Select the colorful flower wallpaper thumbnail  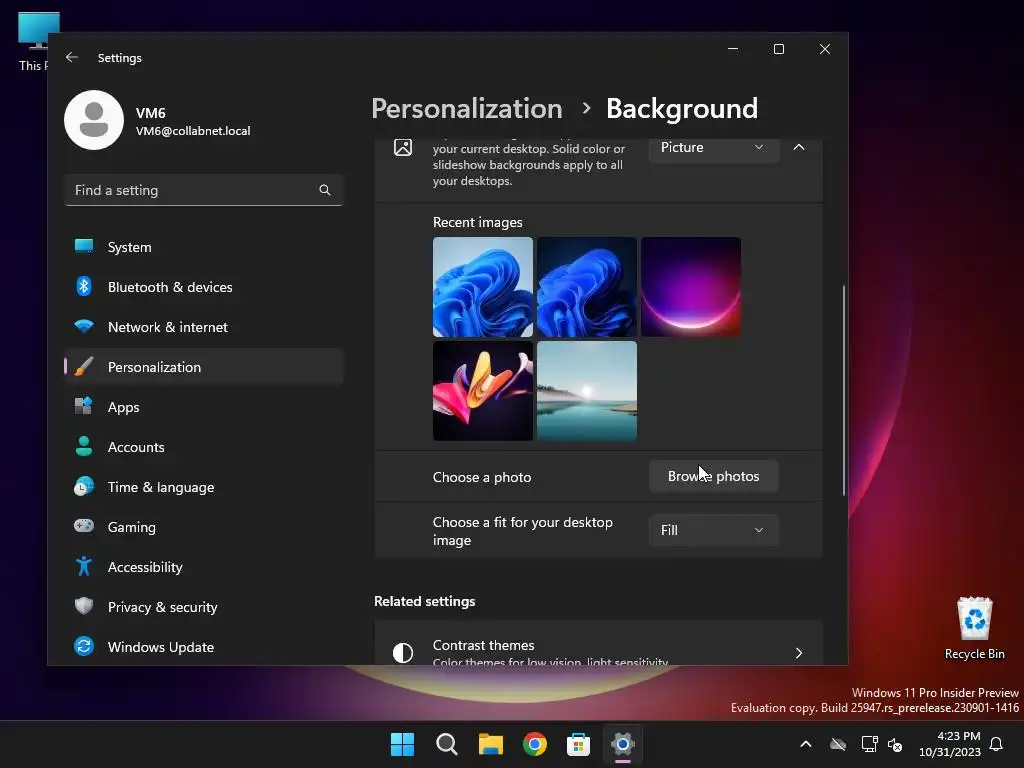click(483, 391)
